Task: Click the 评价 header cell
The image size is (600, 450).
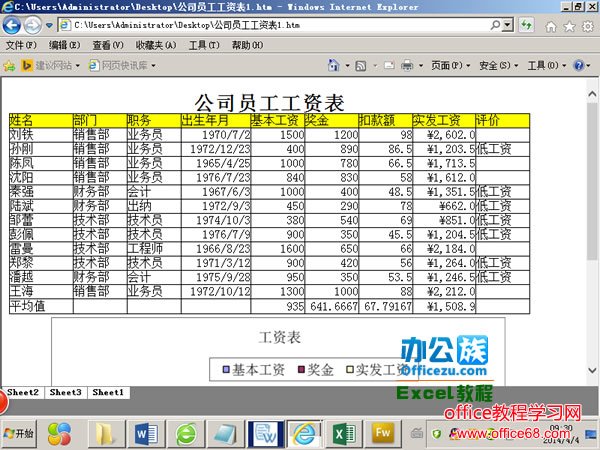Action: [x=502, y=121]
